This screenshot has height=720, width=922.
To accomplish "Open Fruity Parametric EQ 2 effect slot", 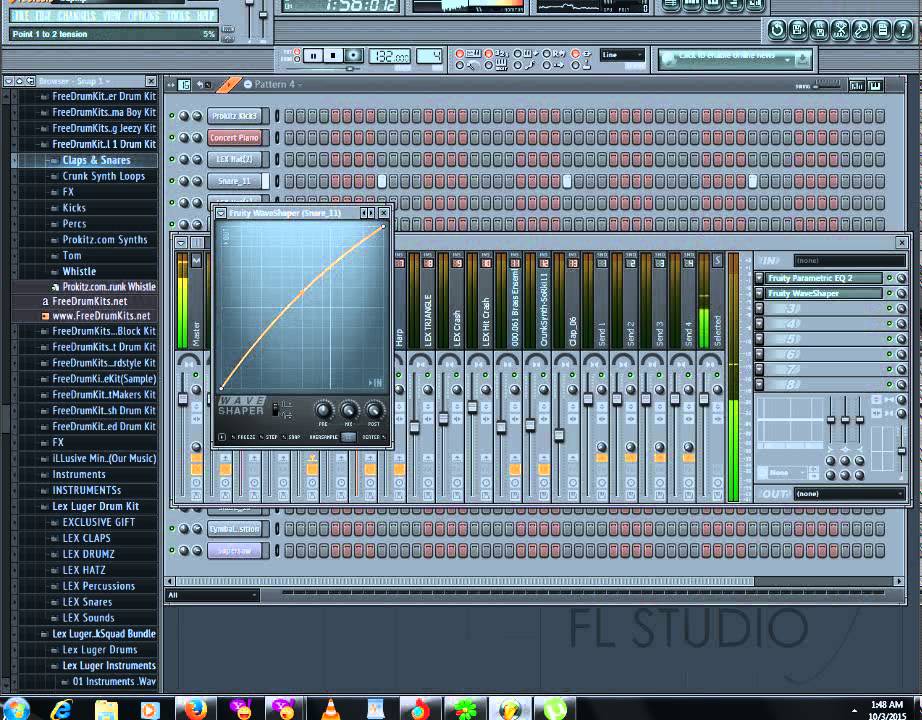I will click(x=823, y=278).
